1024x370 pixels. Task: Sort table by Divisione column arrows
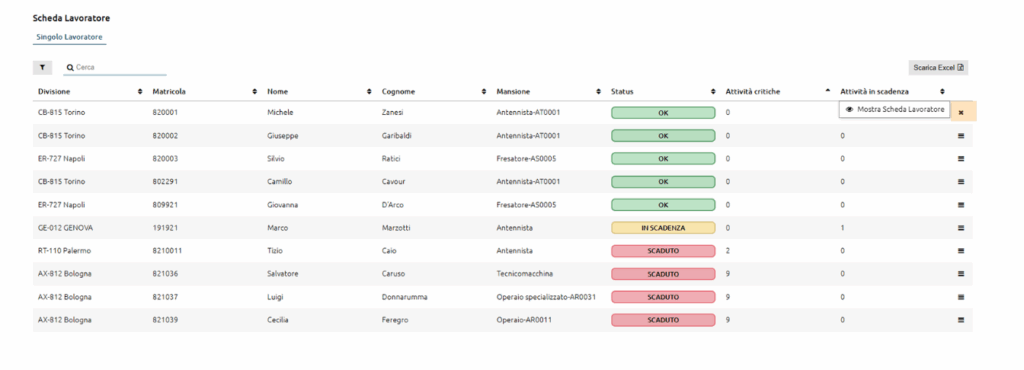(140, 91)
